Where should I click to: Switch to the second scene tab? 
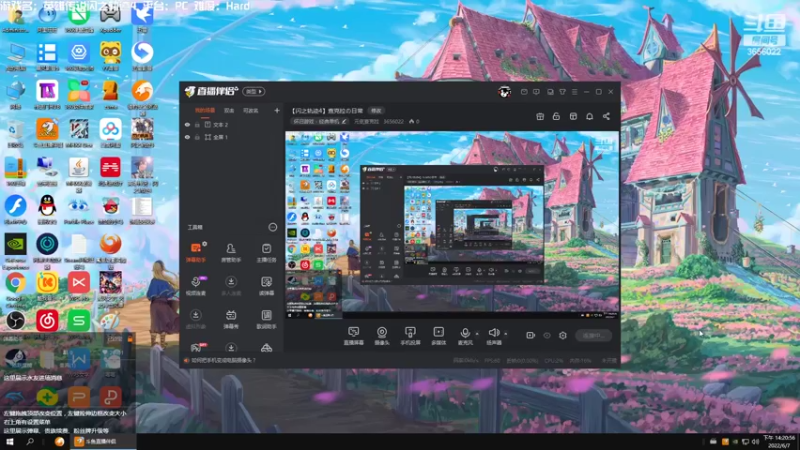(229, 110)
